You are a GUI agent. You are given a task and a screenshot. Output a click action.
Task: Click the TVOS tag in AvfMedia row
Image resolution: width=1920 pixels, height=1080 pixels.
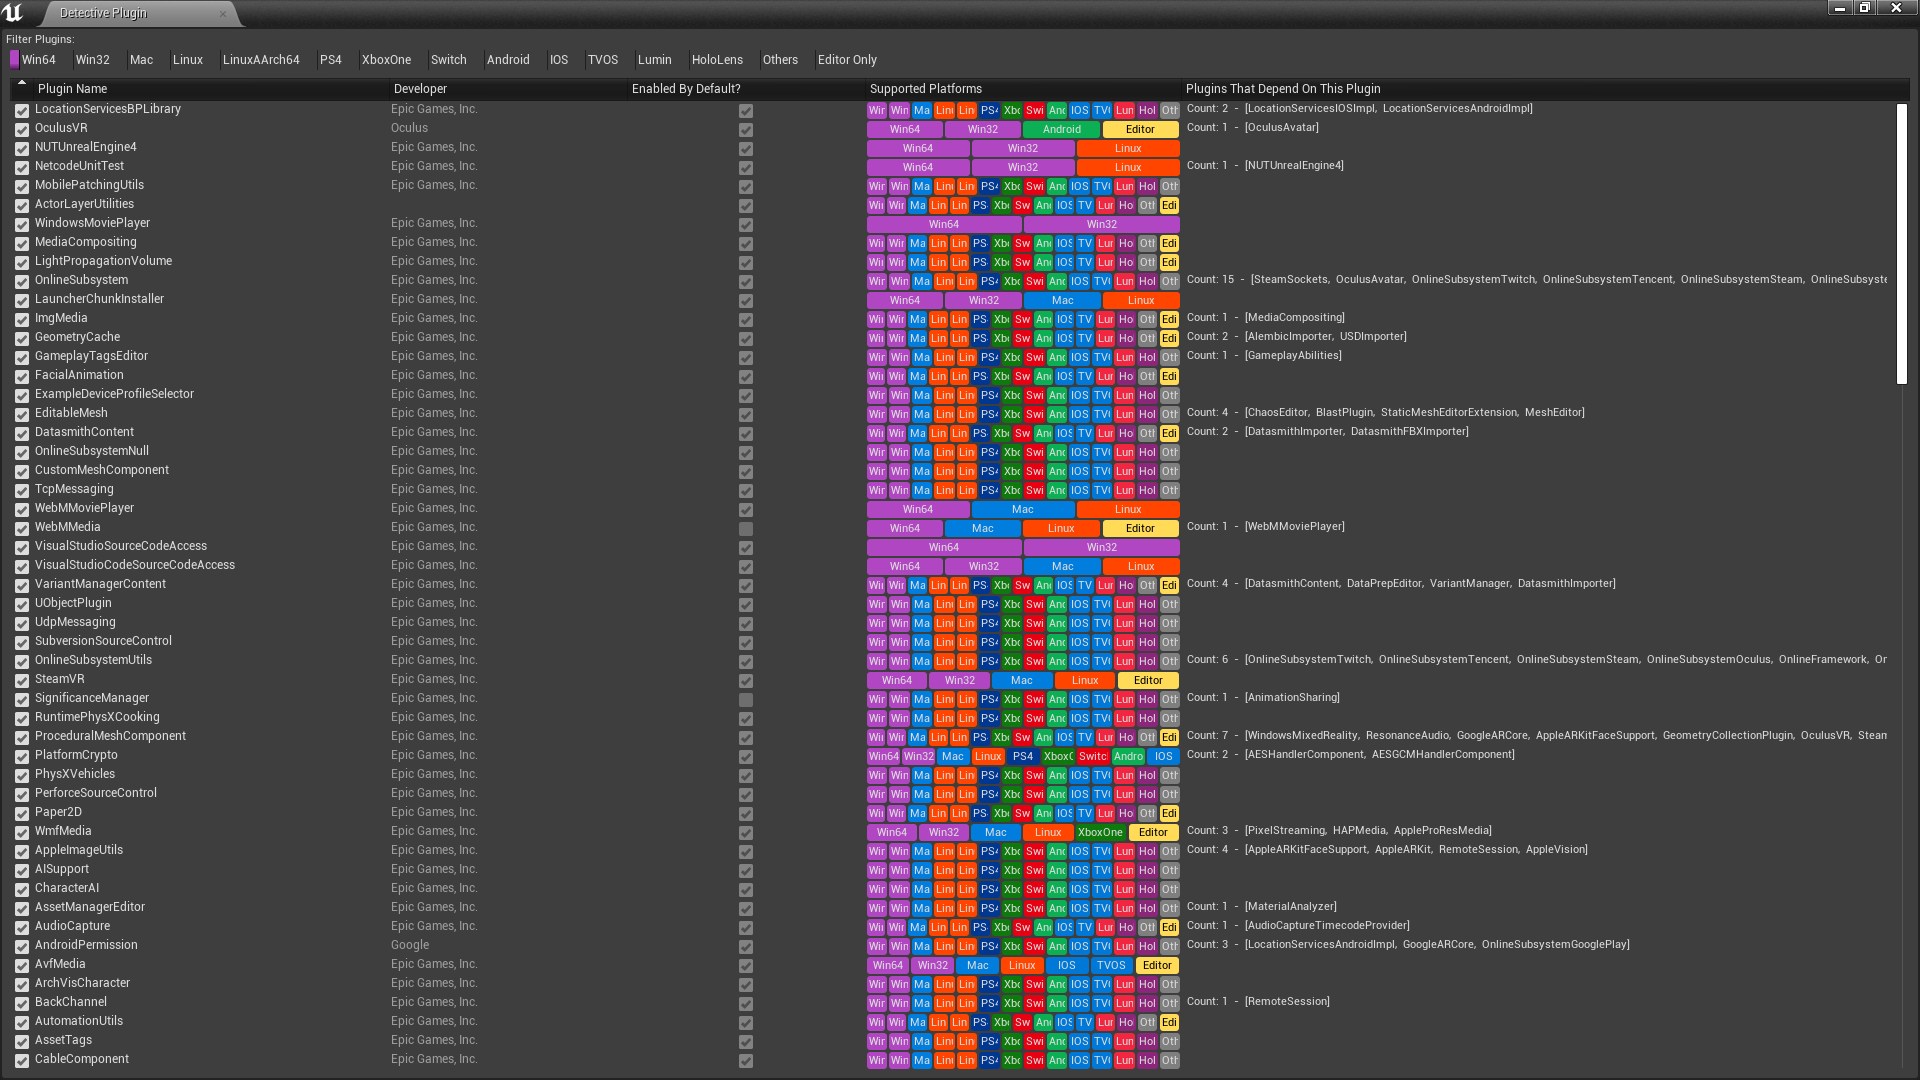click(x=1111, y=966)
